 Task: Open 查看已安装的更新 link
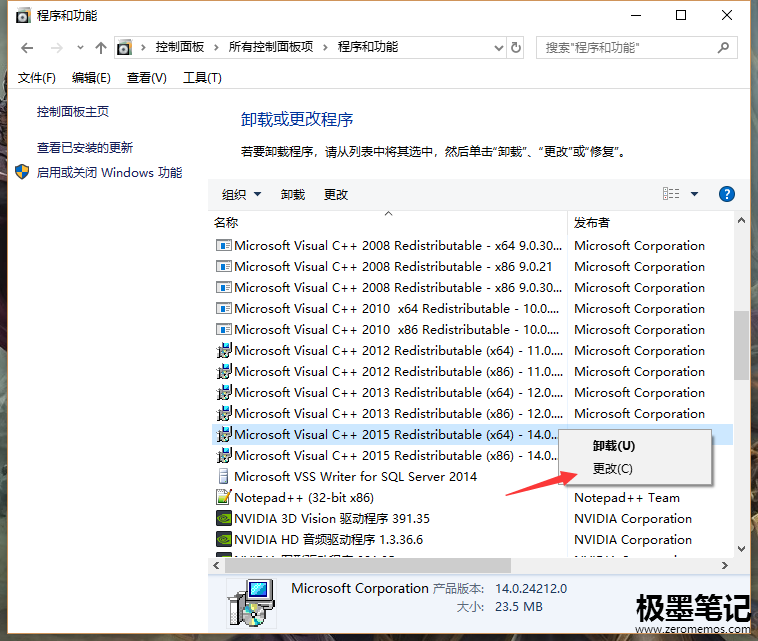(x=85, y=147)
